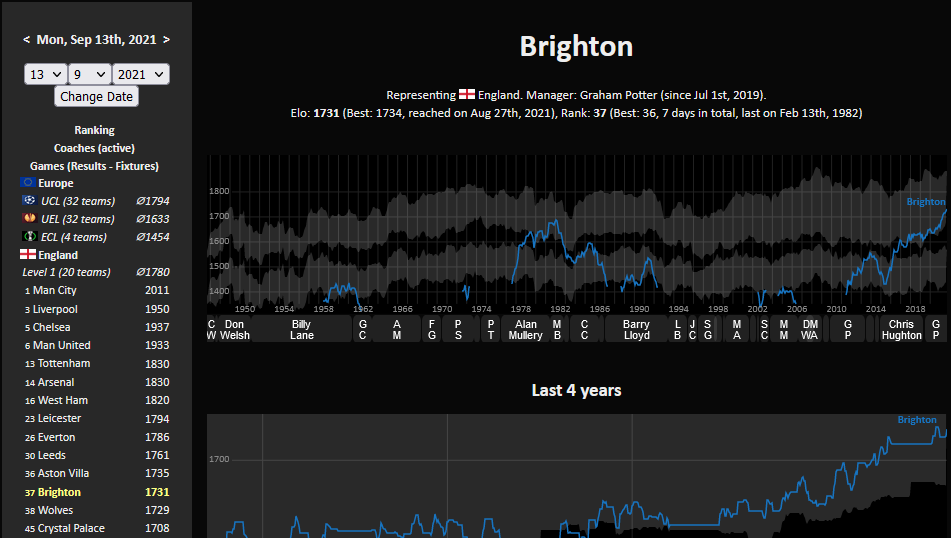This screenshot has width=951, height=538.
Task: Click average rating Ø1794 for UCL
Action: coord(153,201)
